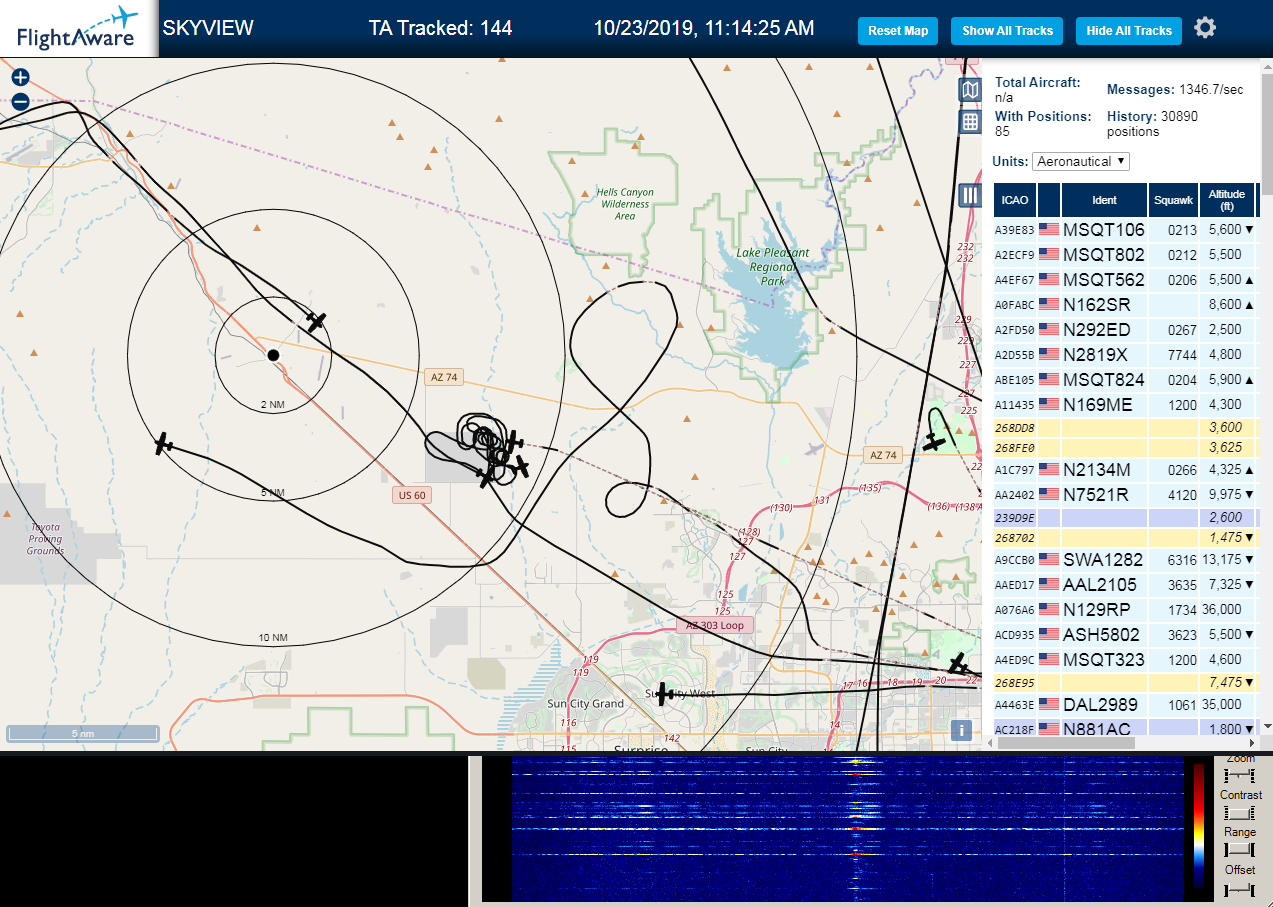Select the aircraft icon inside the 2 NM ring
Image resolution: width=1273 pixels, height=907 pixels.
click(x=316, y=322)
